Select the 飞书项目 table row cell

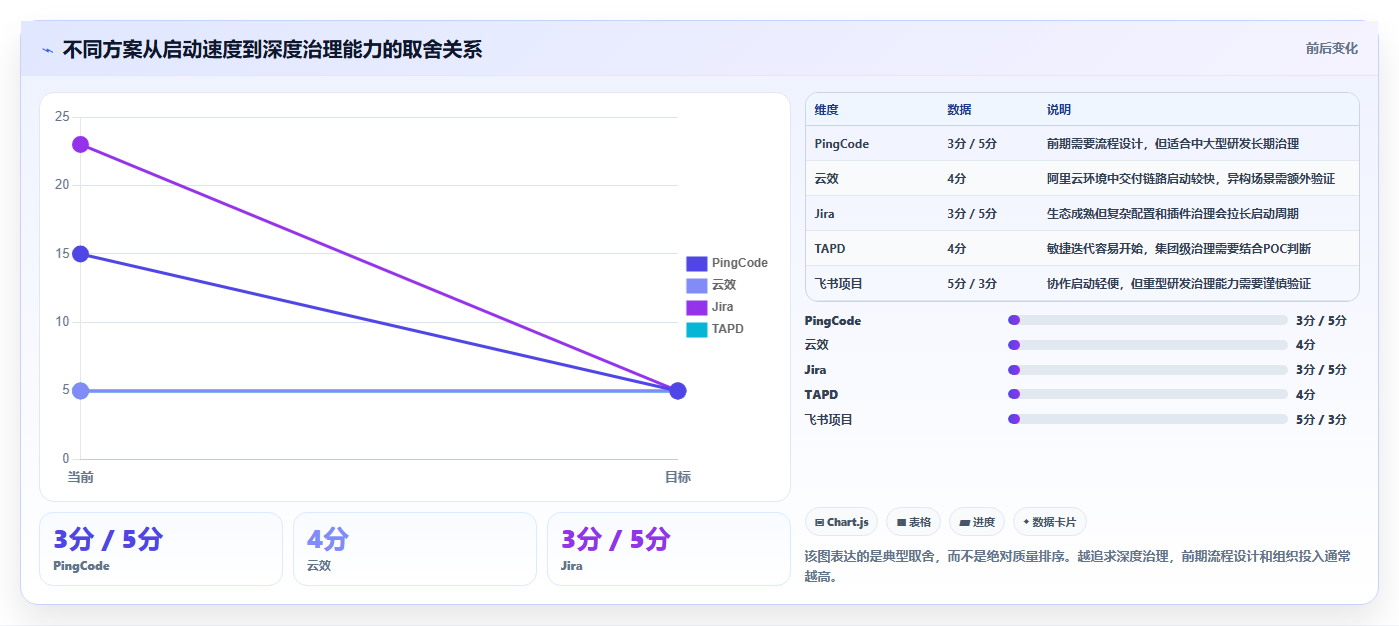click(x=839, y=284)
